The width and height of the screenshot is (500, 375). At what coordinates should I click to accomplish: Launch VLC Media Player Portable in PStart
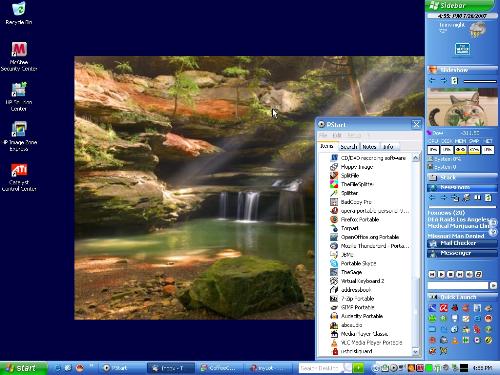pyautogui.click(x=366, y=342)
